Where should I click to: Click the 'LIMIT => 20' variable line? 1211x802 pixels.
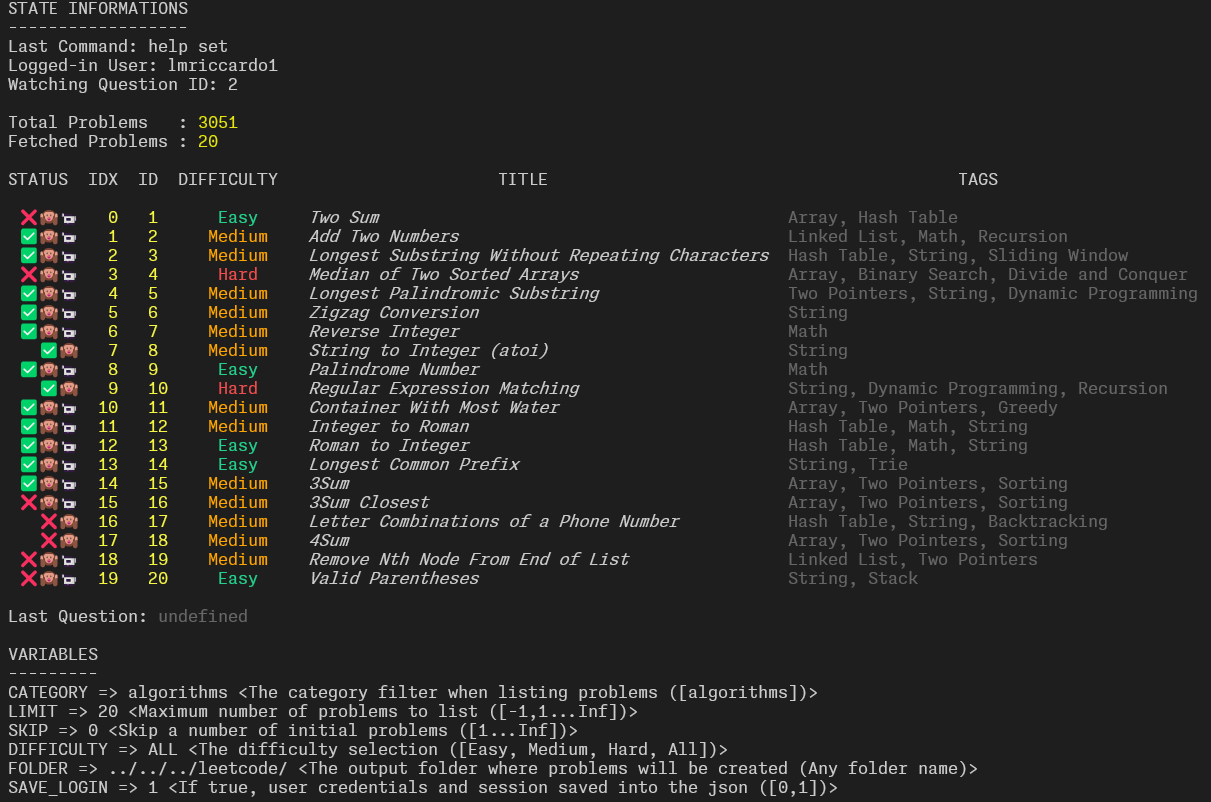point(323,711)
